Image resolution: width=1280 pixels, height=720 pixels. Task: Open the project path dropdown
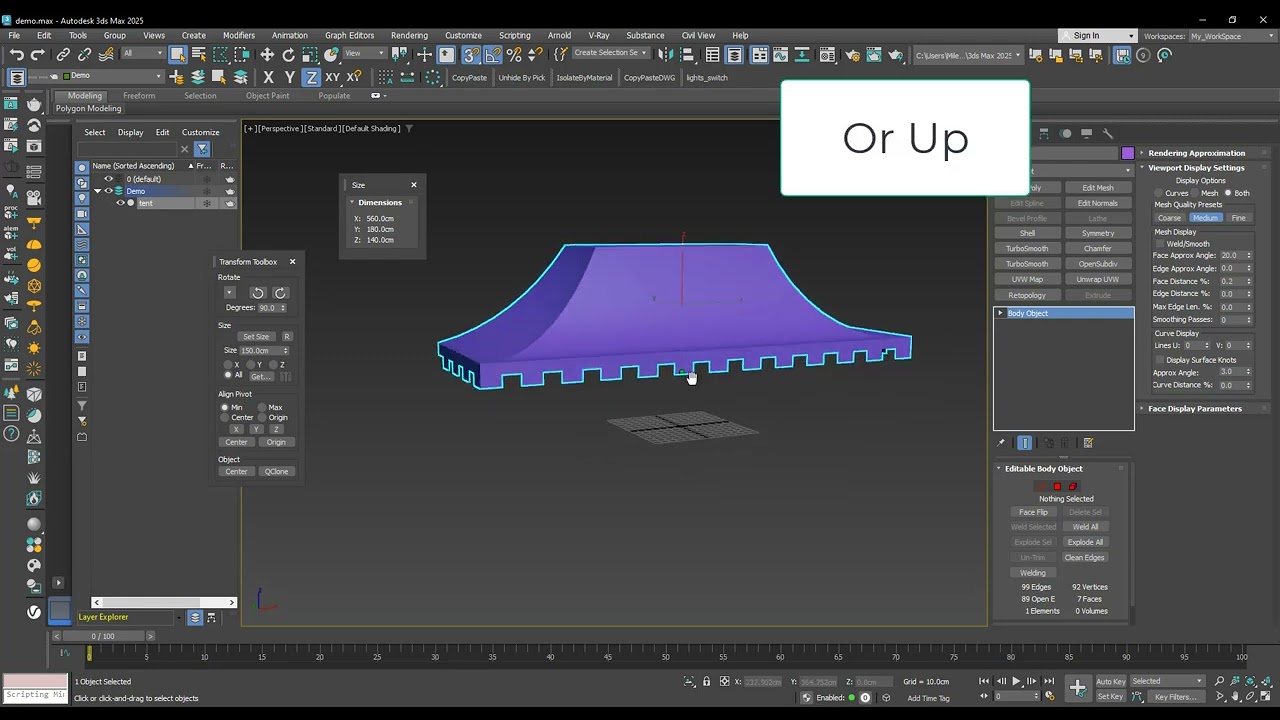(969, 55)
